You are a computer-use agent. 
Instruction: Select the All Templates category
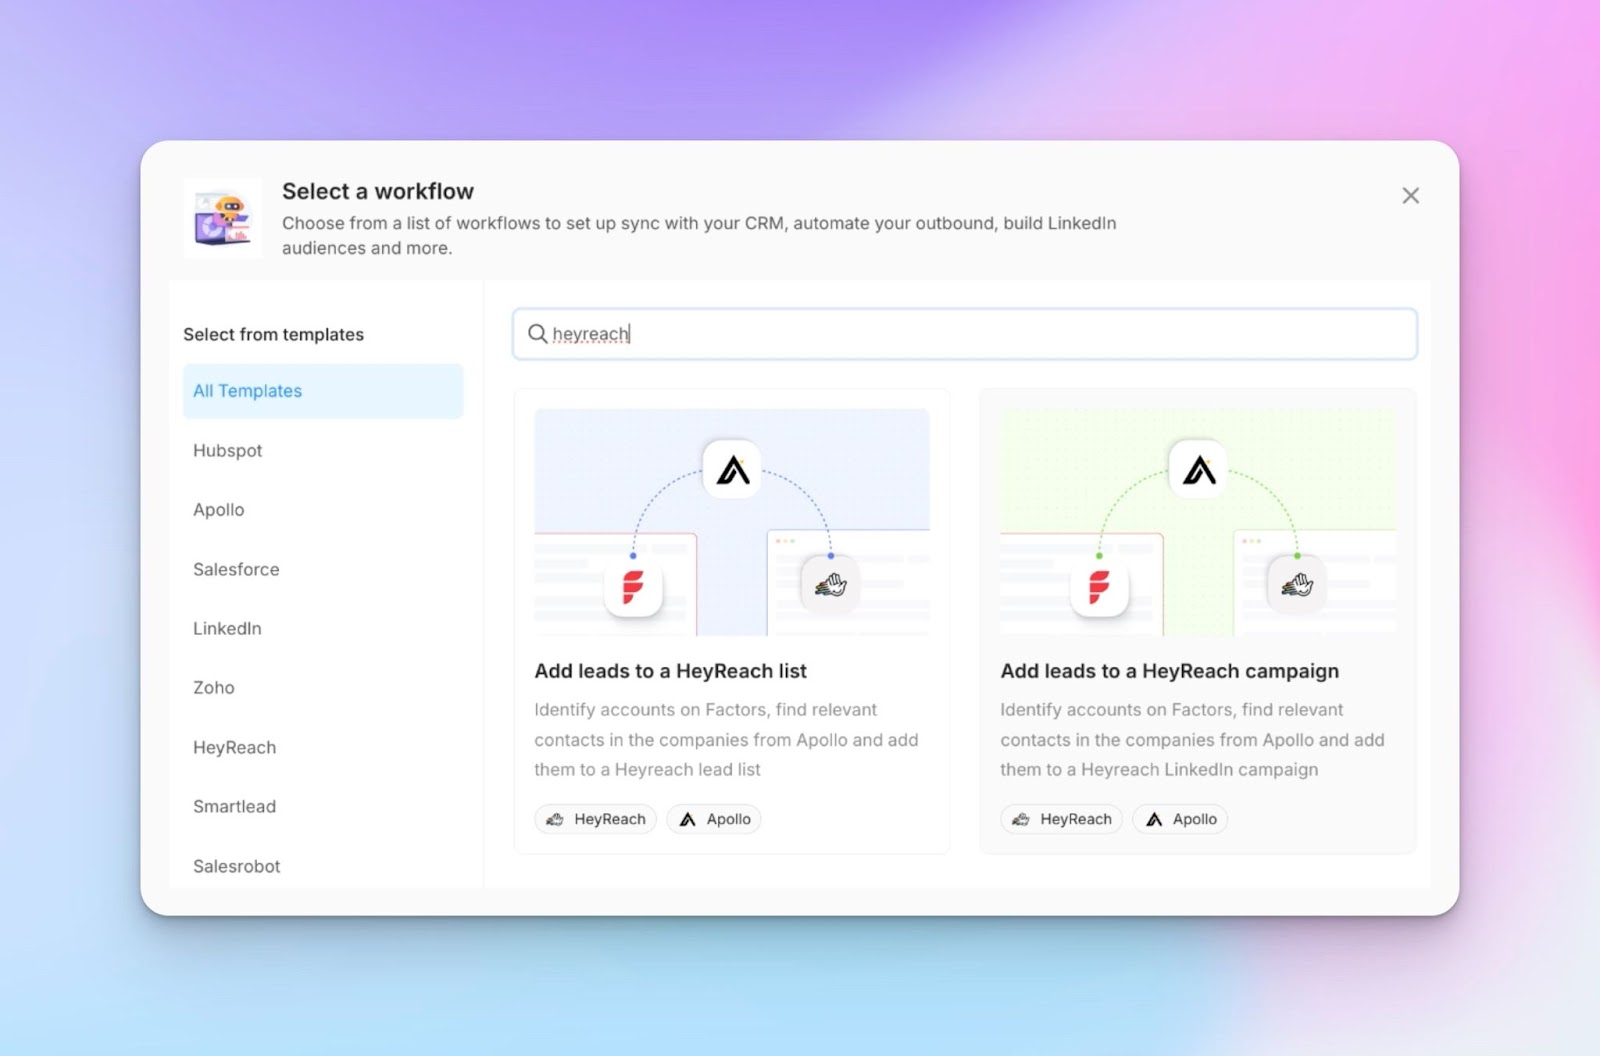pos(323,391)
